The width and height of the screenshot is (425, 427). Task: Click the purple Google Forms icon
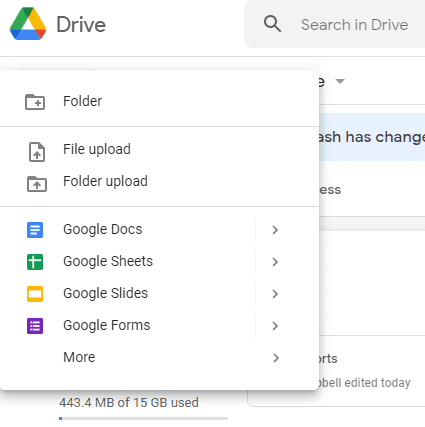pyautogui.click(x=35, y=326)
